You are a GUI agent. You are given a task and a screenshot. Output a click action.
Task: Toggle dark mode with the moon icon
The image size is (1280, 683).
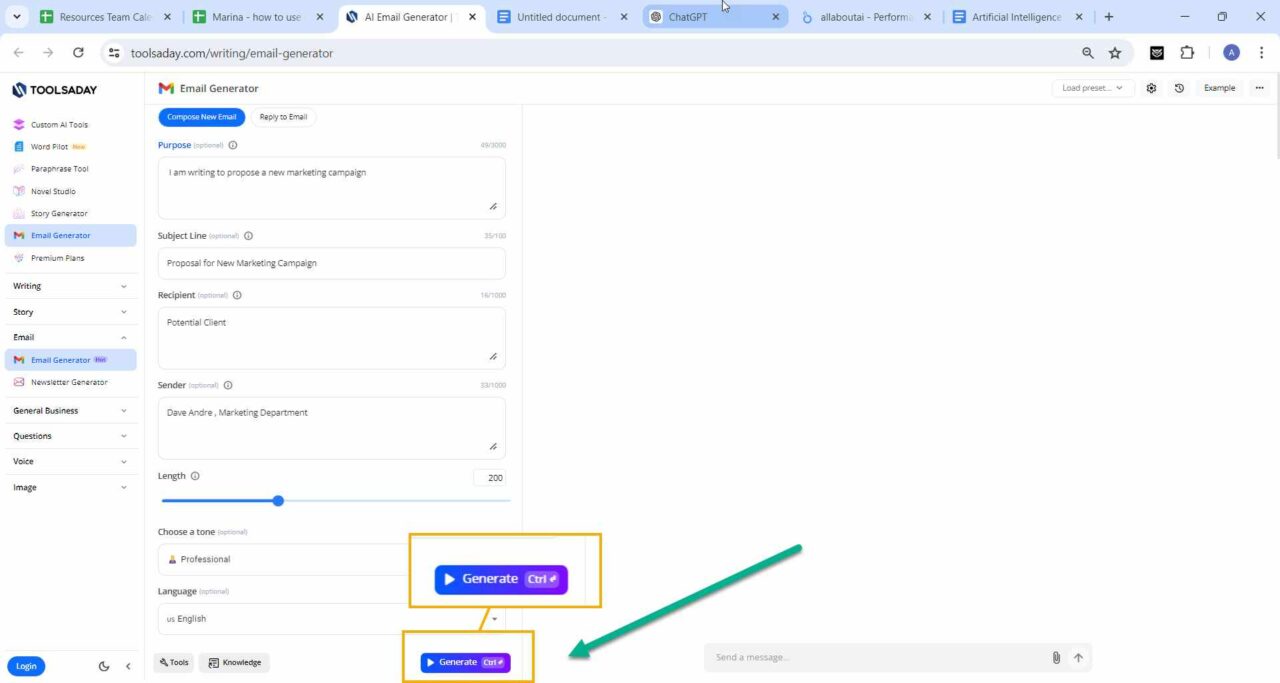pos(103,666)
